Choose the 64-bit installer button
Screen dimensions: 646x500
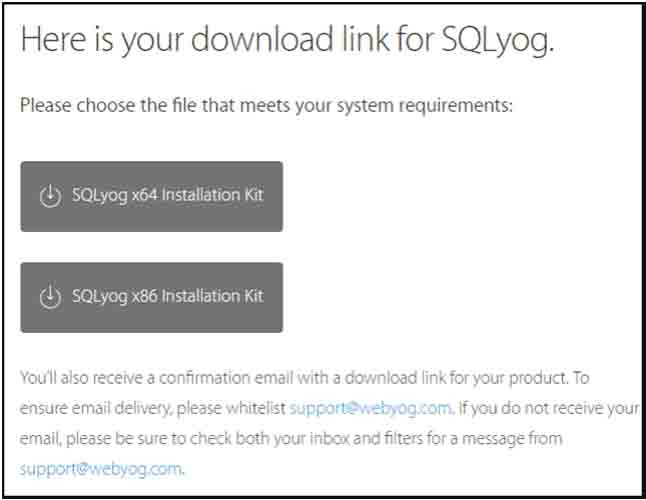152,196
